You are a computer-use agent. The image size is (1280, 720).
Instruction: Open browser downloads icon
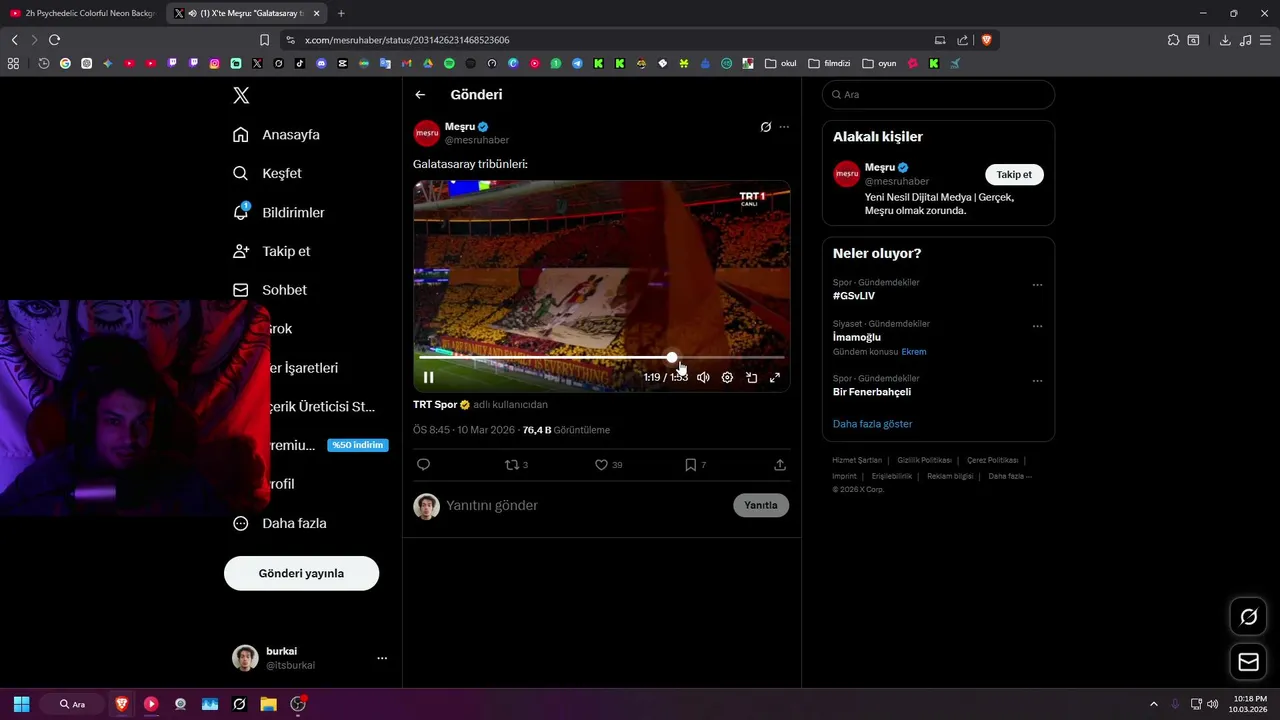pyautogui.click(x=1225, y=40)
